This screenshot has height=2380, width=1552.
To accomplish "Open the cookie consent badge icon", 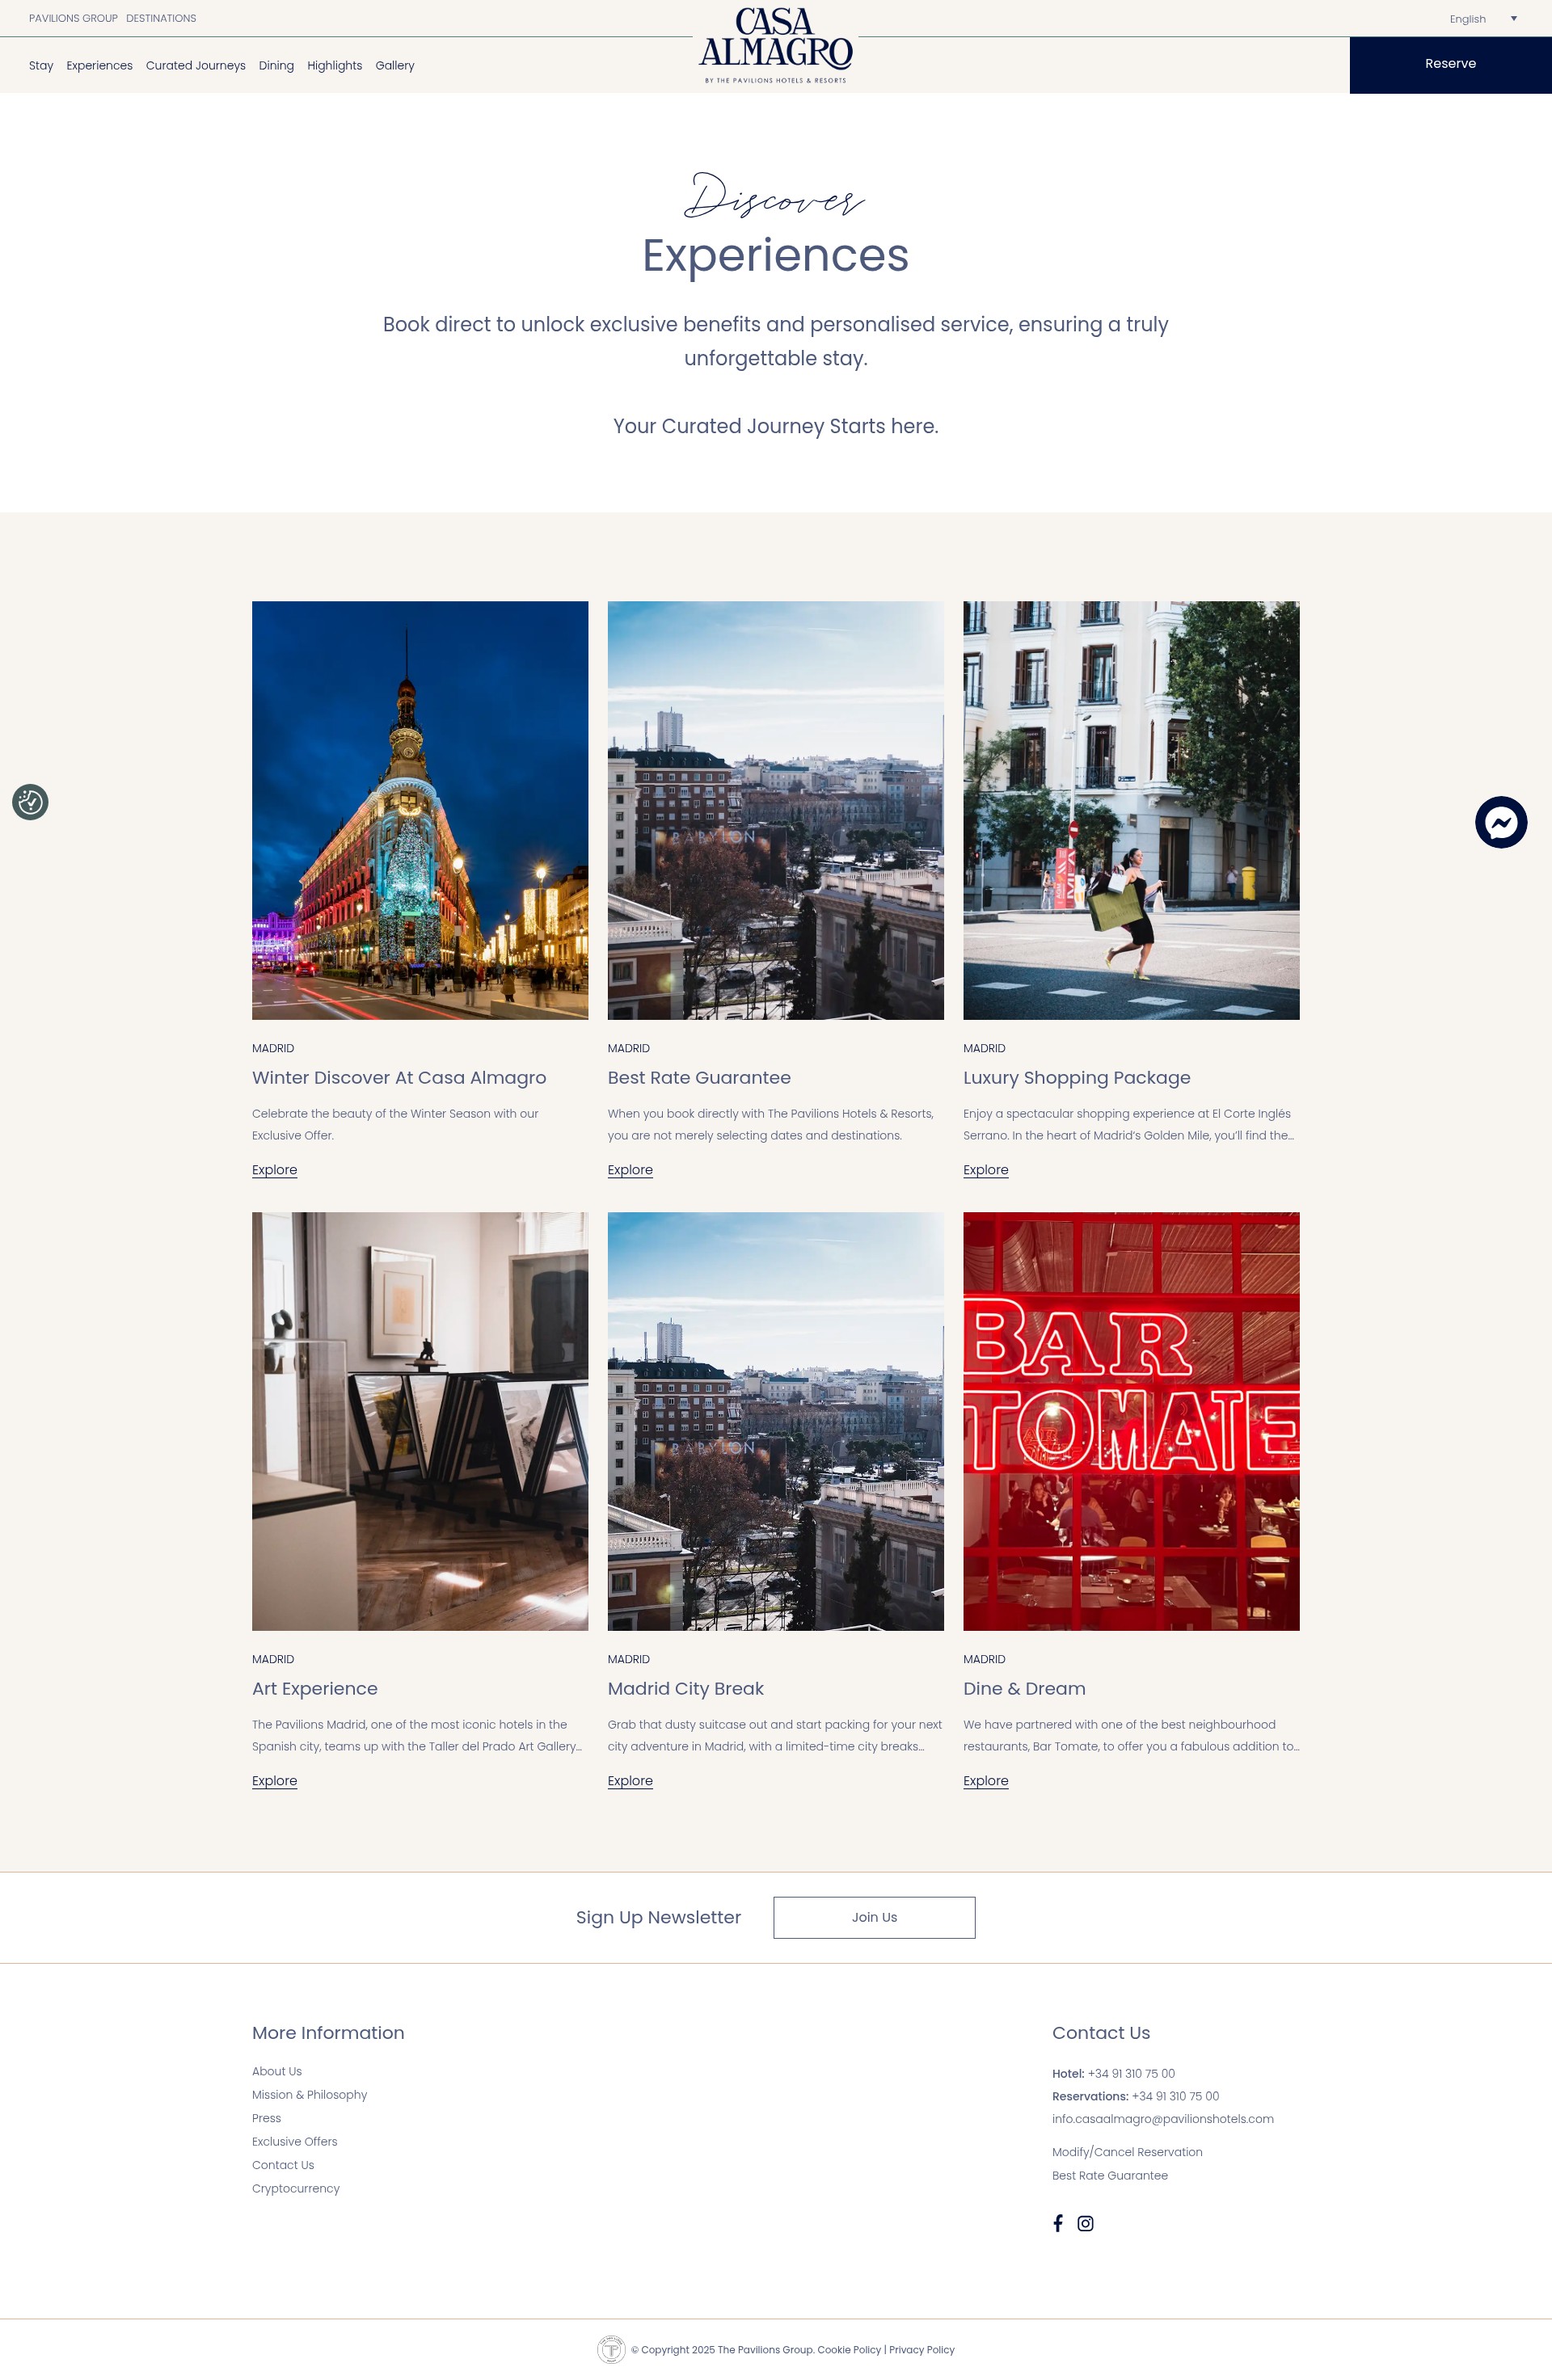I will pyautogui.click(x=30, y=802).
